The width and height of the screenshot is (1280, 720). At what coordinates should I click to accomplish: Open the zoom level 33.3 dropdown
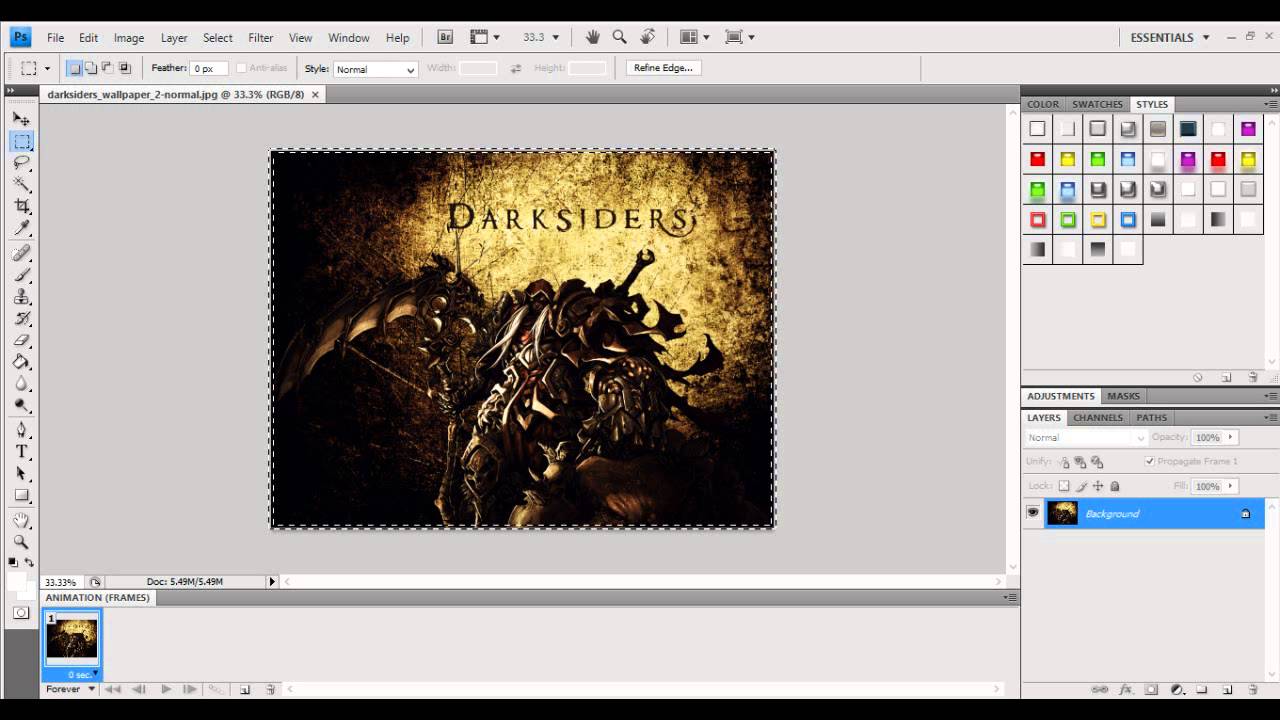556,37
